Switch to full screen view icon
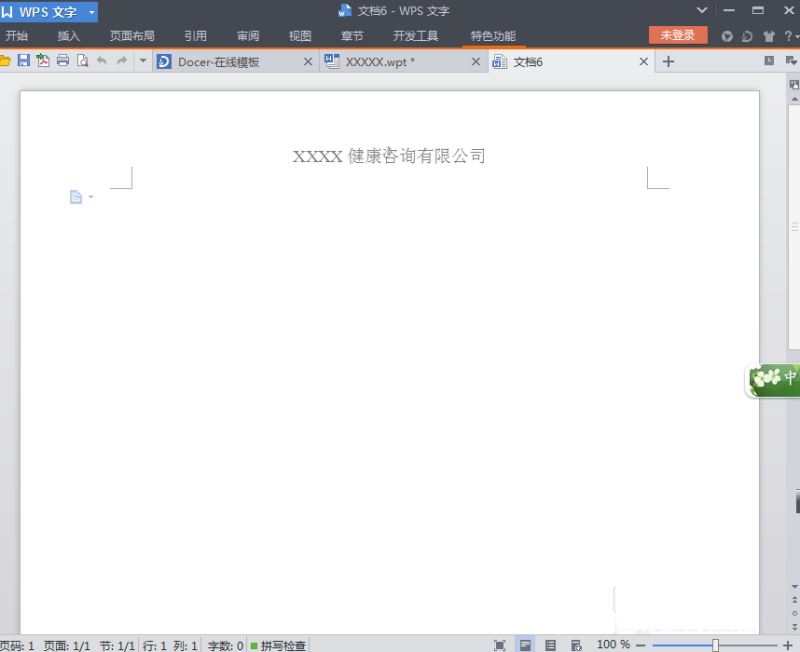 500,645
